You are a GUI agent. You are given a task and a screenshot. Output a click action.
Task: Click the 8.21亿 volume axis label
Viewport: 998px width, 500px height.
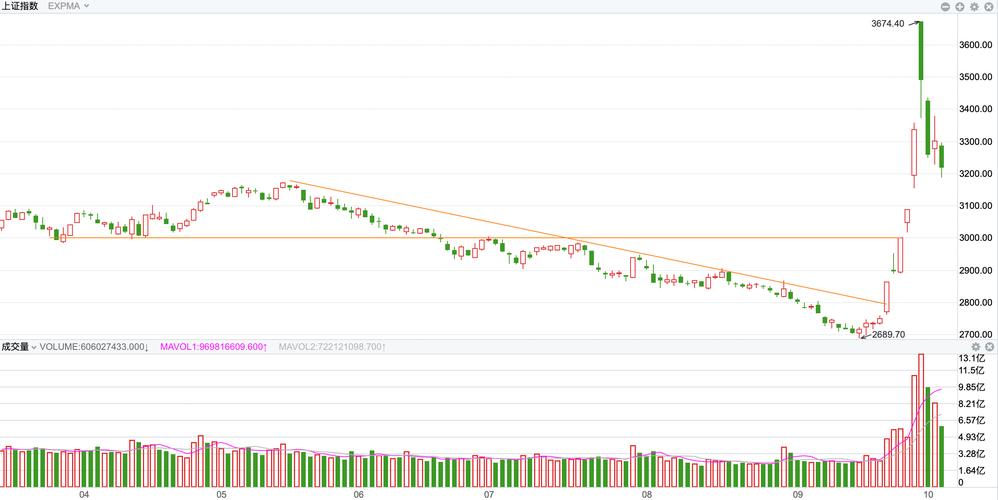pyautogui.click(x=971, y=403)
